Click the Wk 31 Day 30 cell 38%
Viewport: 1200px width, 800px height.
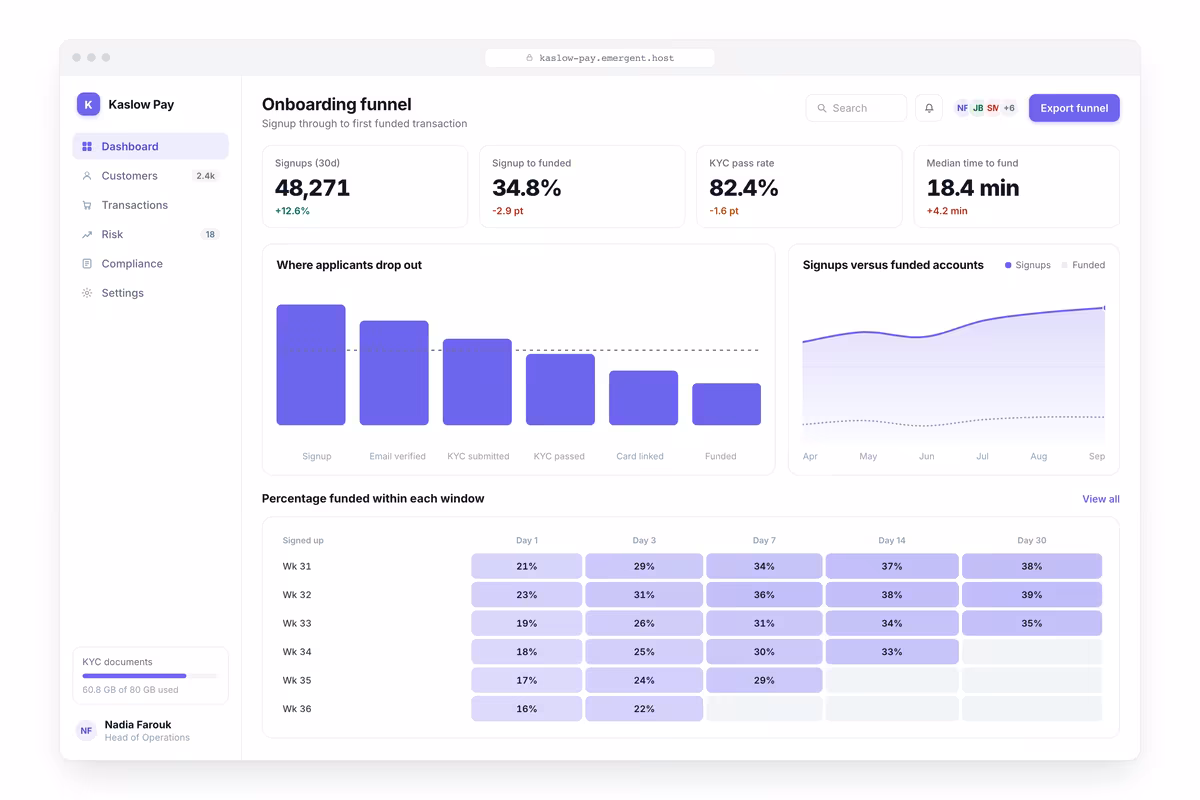pos(1032,566)
